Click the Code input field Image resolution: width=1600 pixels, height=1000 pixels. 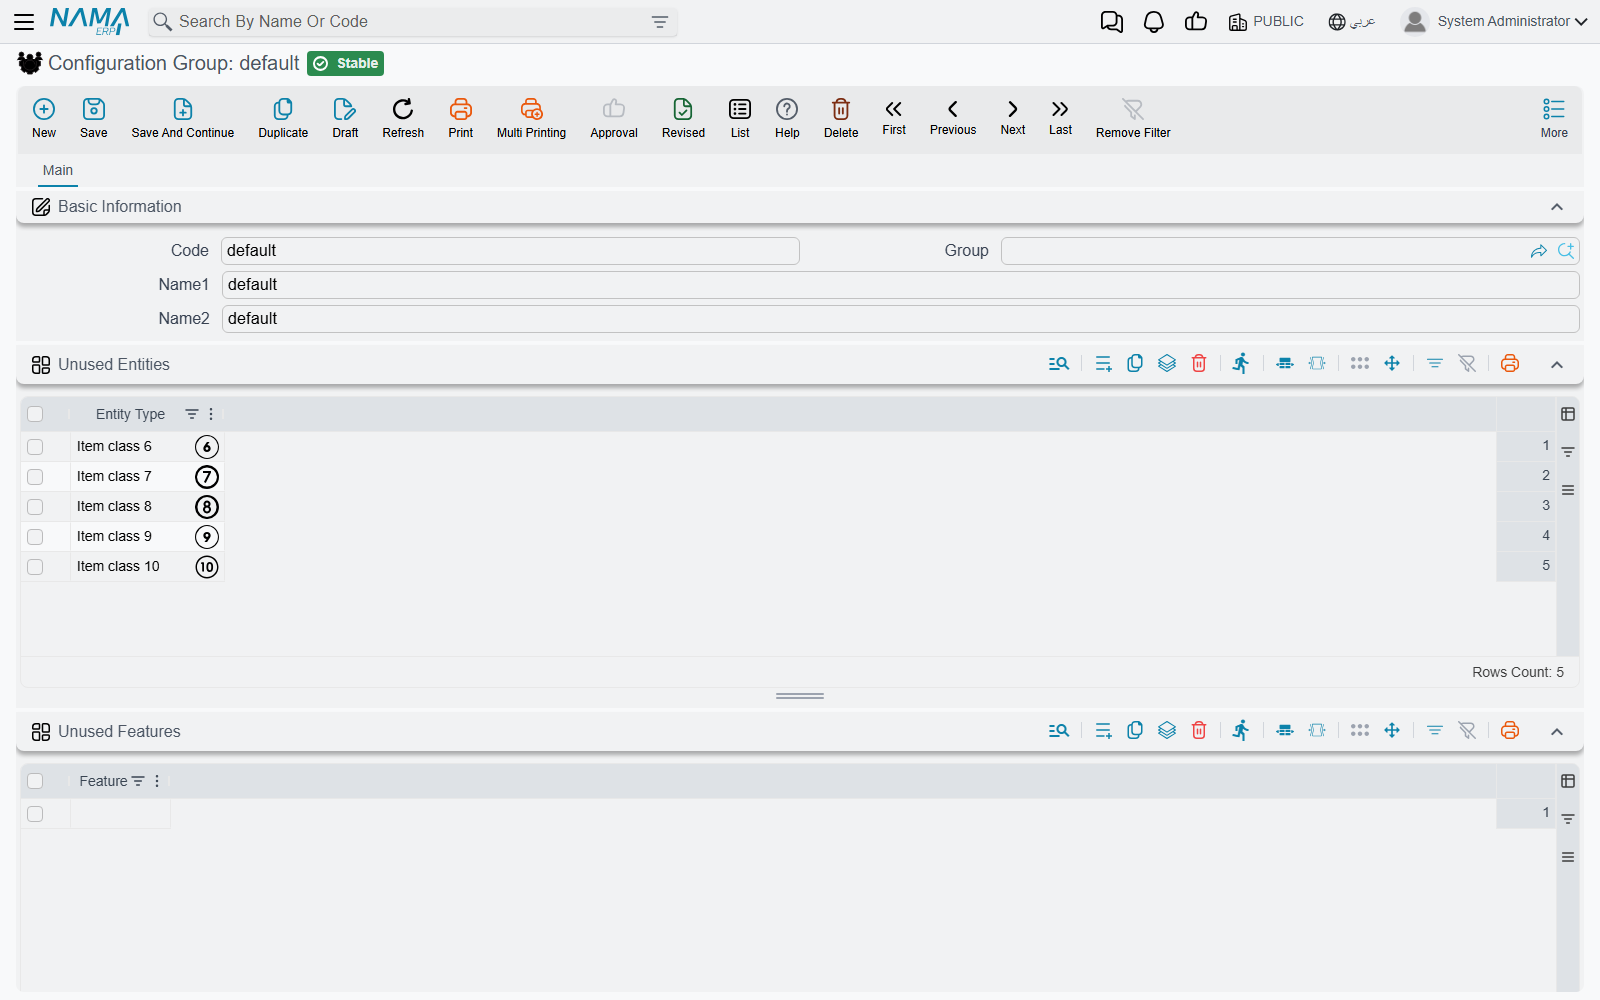[x=510, y=251]
